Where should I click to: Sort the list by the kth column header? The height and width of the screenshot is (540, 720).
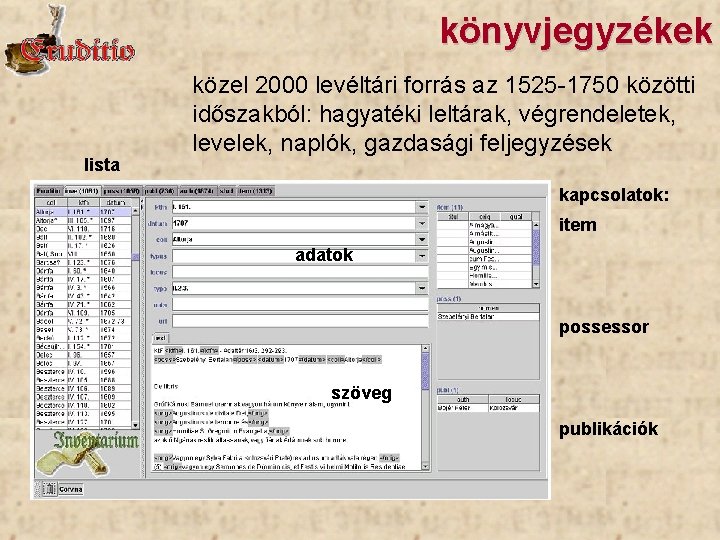click(x=83, y=202)
